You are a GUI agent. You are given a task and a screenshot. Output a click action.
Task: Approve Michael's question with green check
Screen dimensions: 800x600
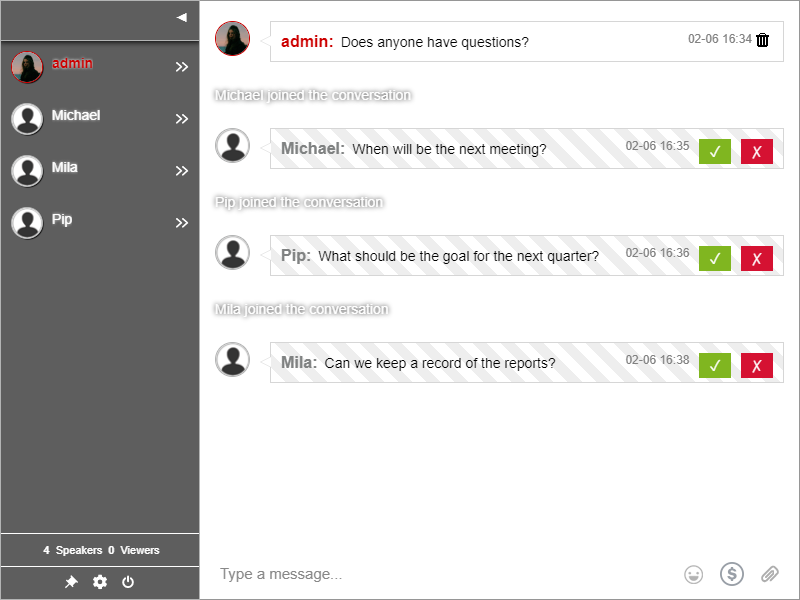pos(714,151)
